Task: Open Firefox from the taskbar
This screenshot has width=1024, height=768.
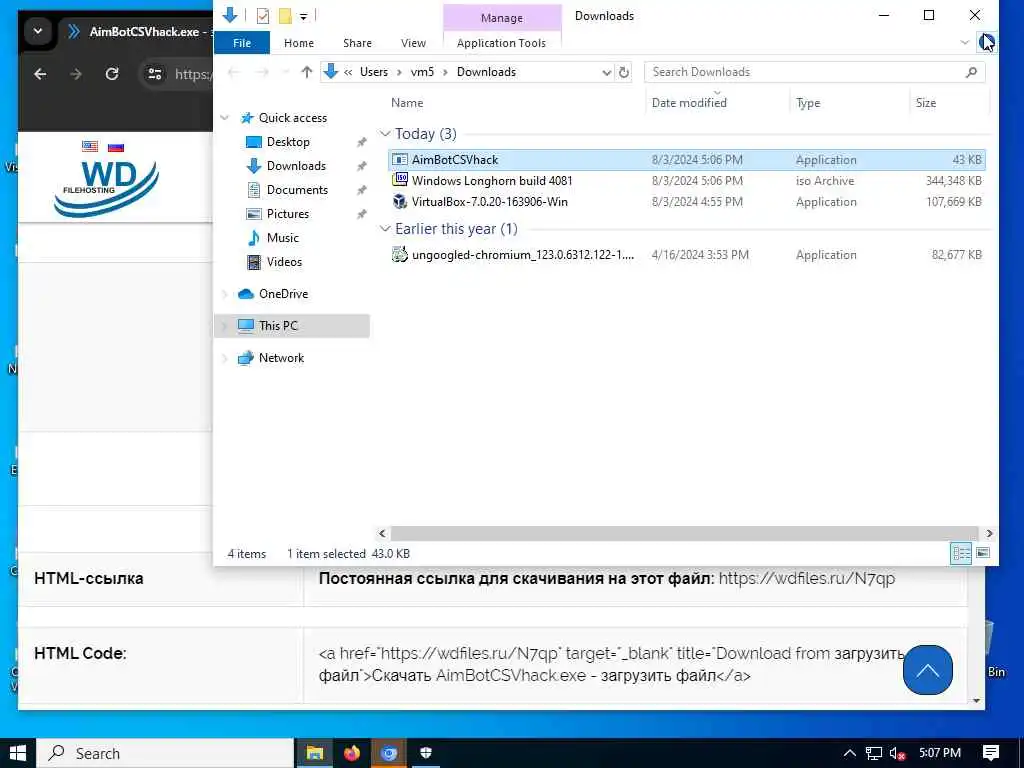Action: 352,753
